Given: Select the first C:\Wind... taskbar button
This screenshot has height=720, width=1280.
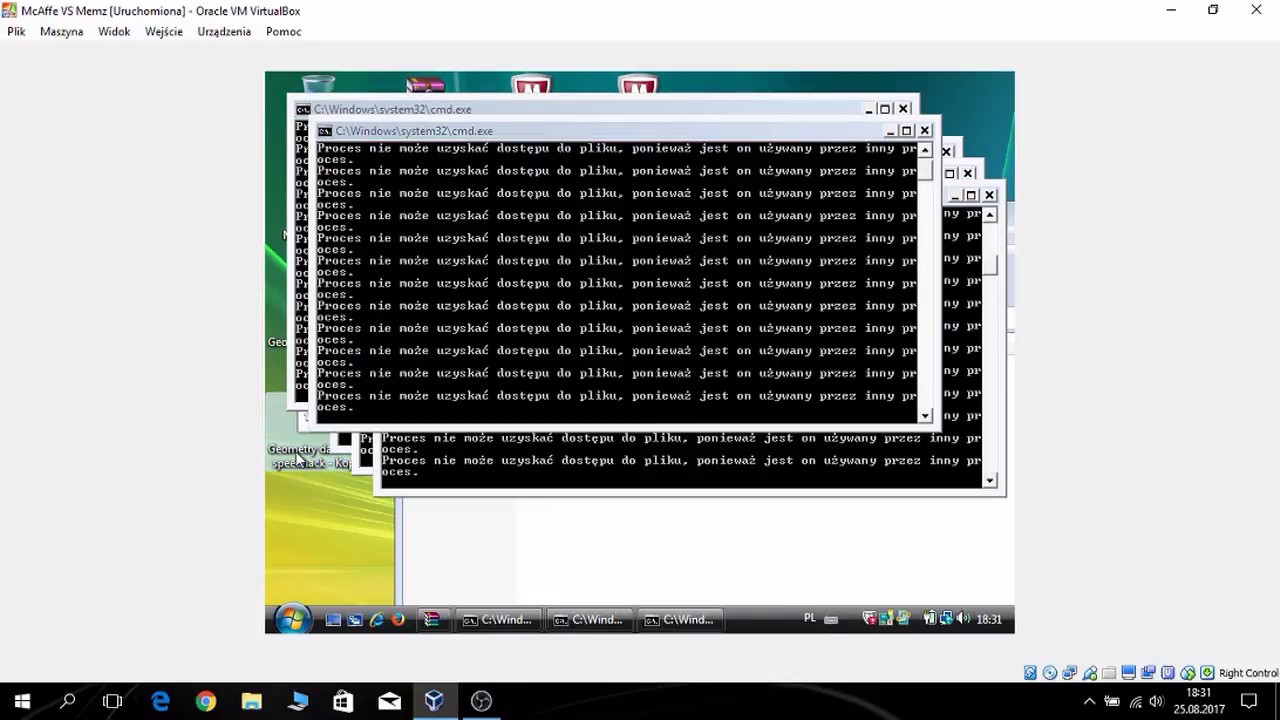Looking at the screenshot, I should pyautogui.click(x=497, y=620).
